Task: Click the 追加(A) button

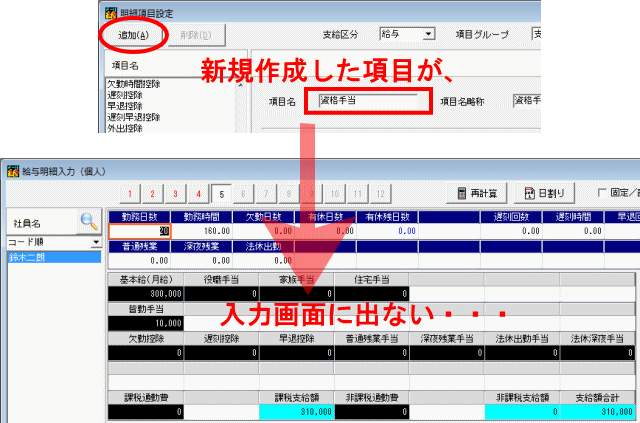Action: click(133, 35)
